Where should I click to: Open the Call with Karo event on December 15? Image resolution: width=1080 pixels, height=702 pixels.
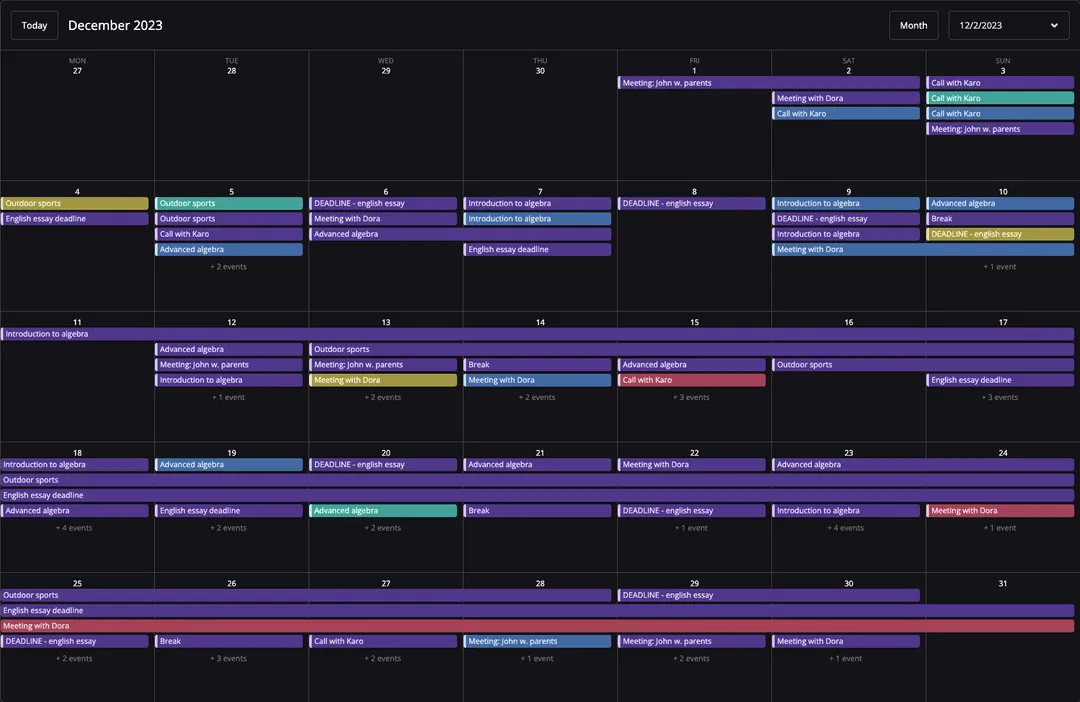[x=691, y=379]
